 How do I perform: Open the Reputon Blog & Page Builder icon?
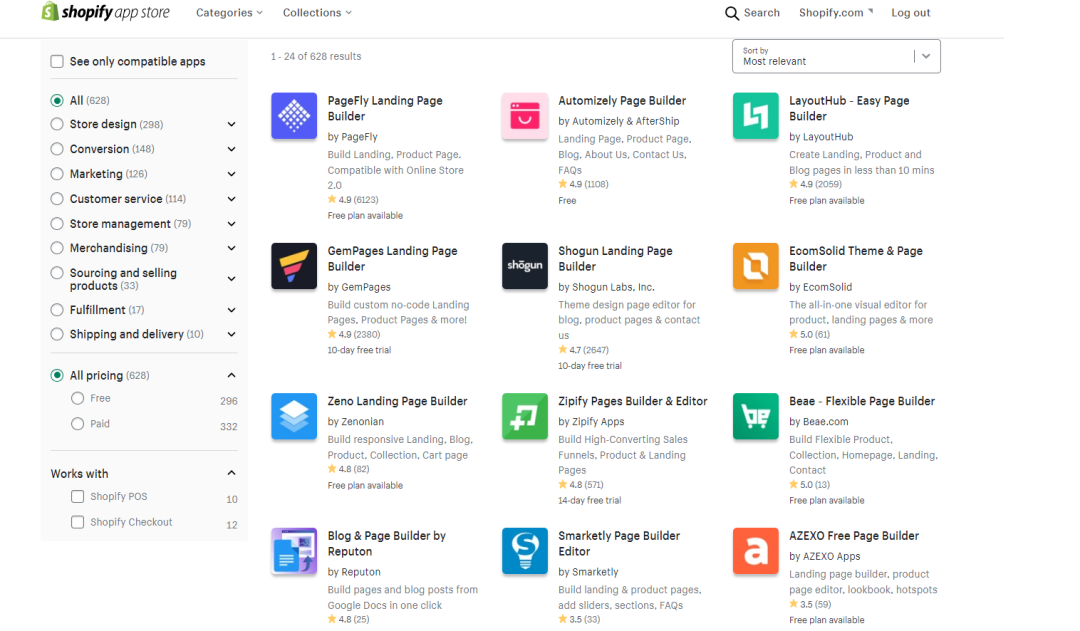point(294,551)
